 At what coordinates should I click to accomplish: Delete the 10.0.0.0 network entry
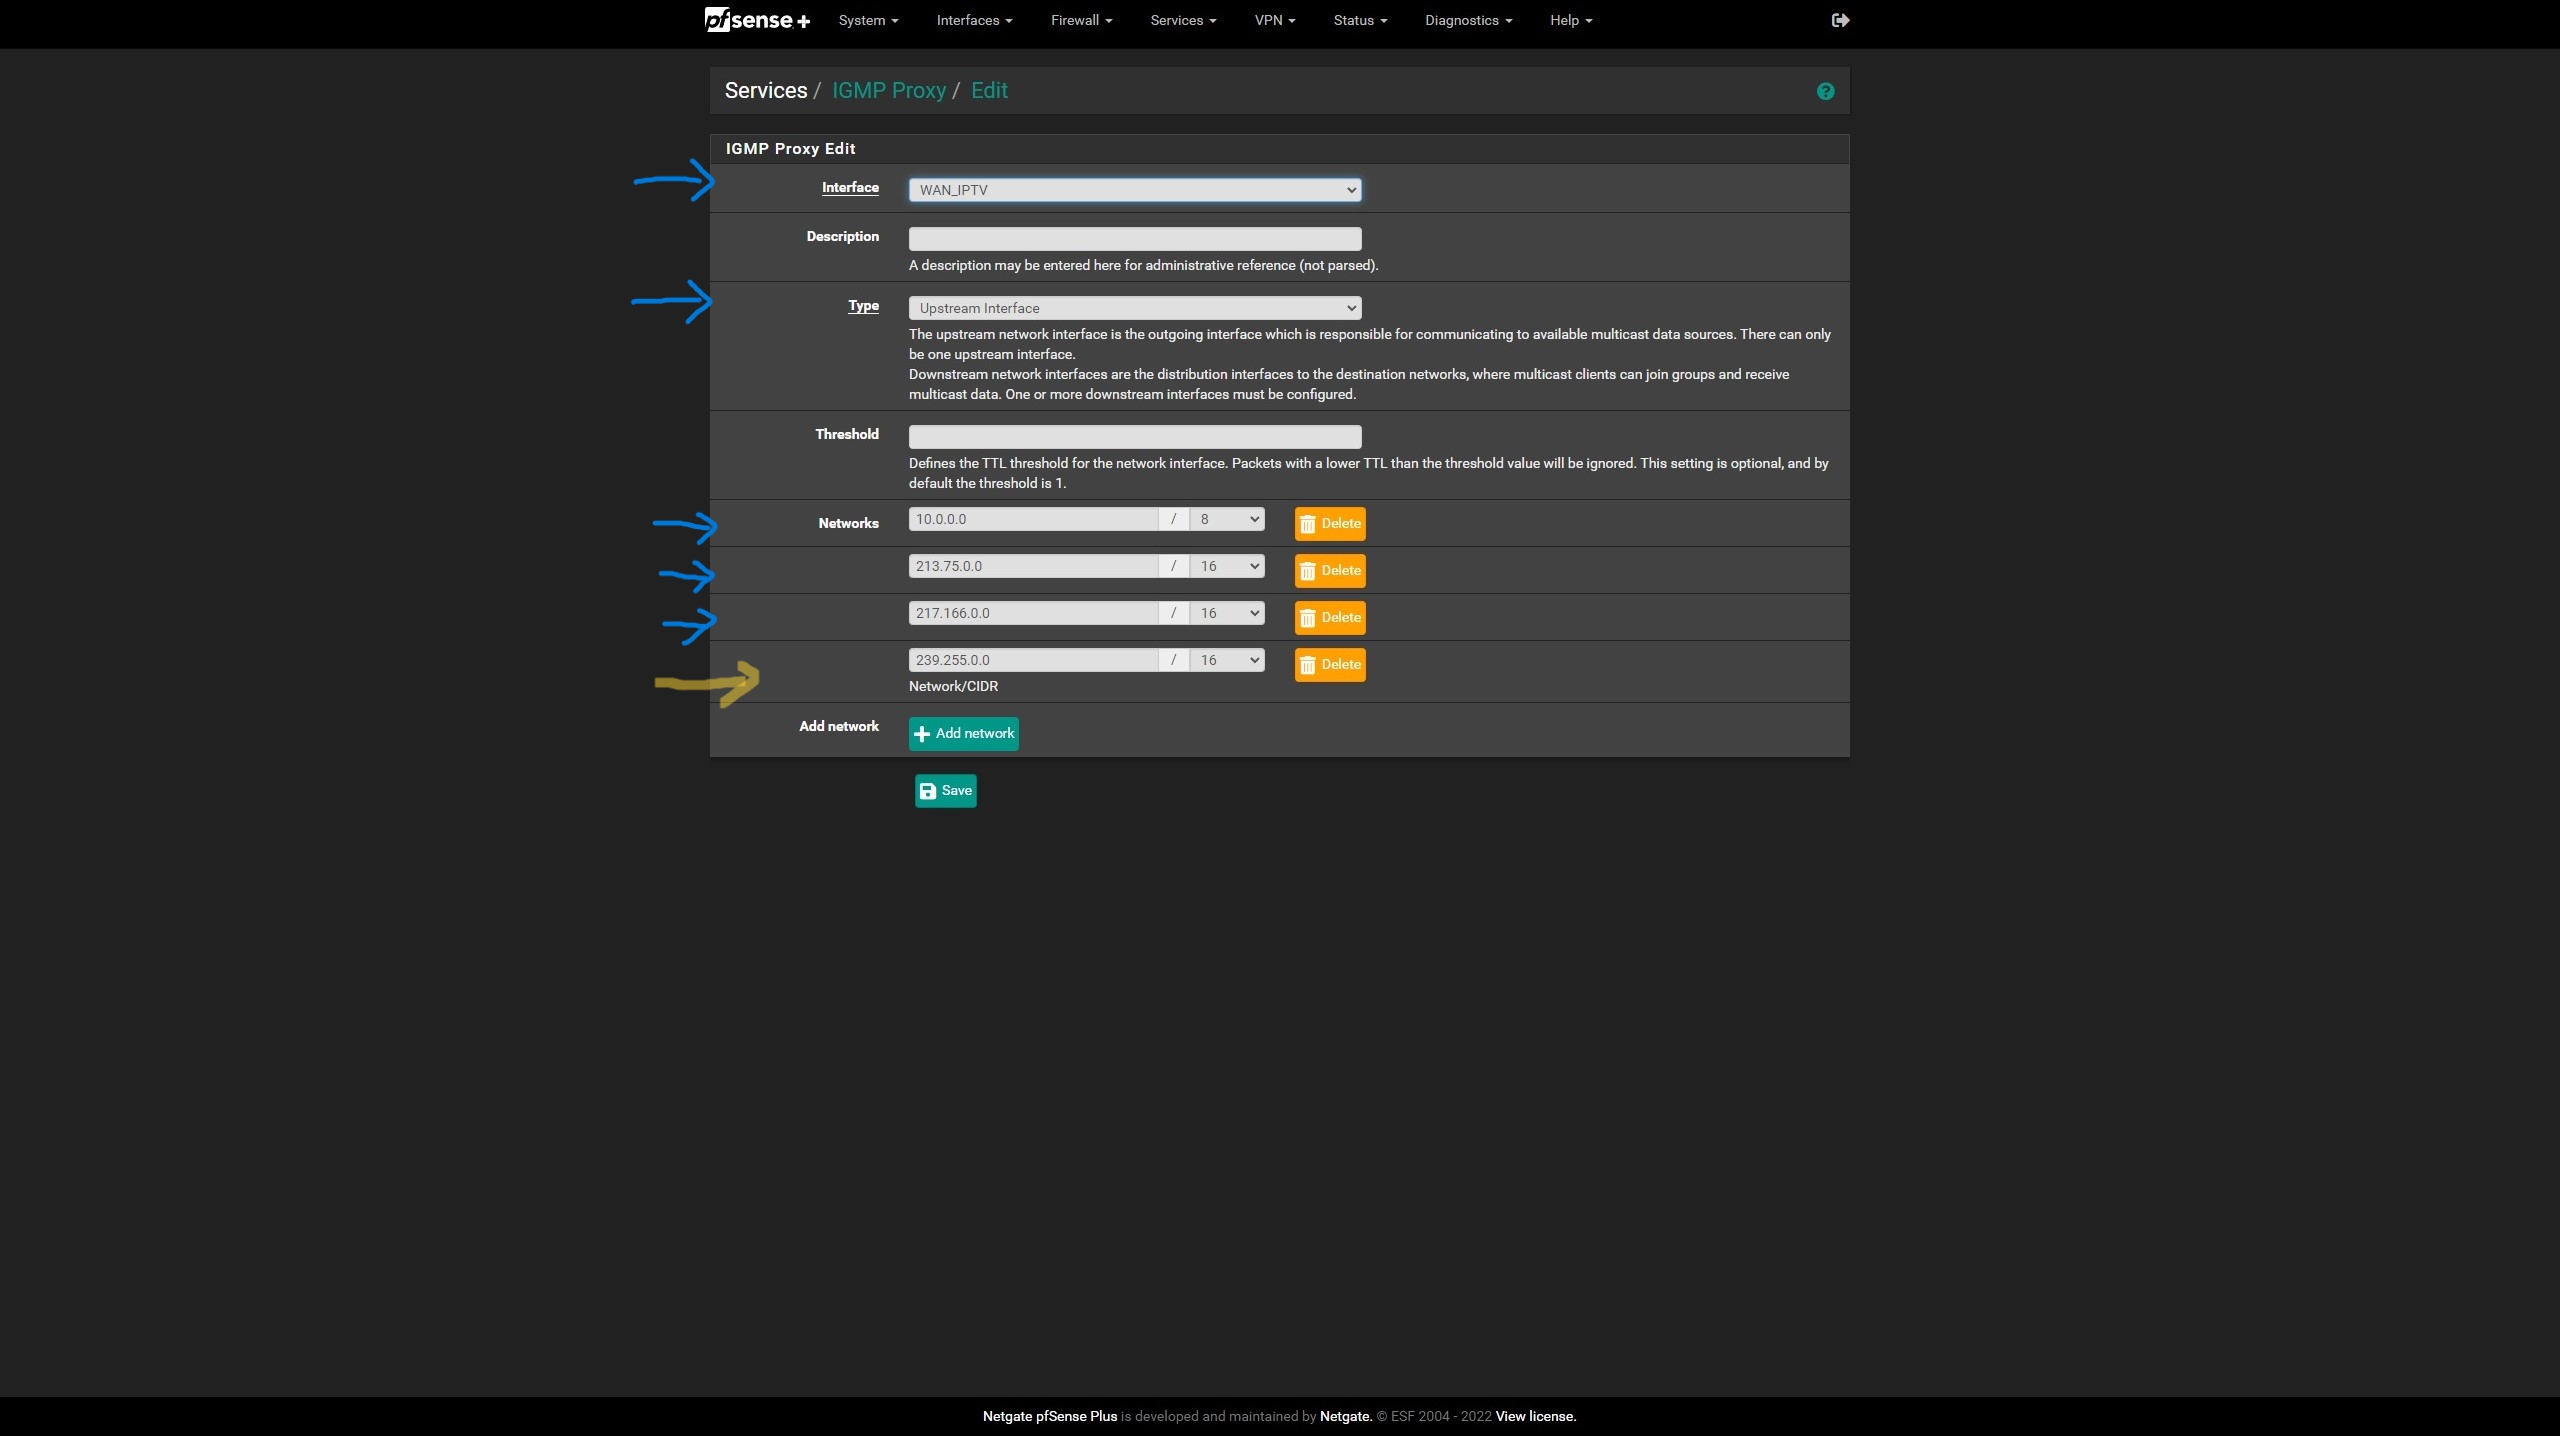pos(1329,524)
